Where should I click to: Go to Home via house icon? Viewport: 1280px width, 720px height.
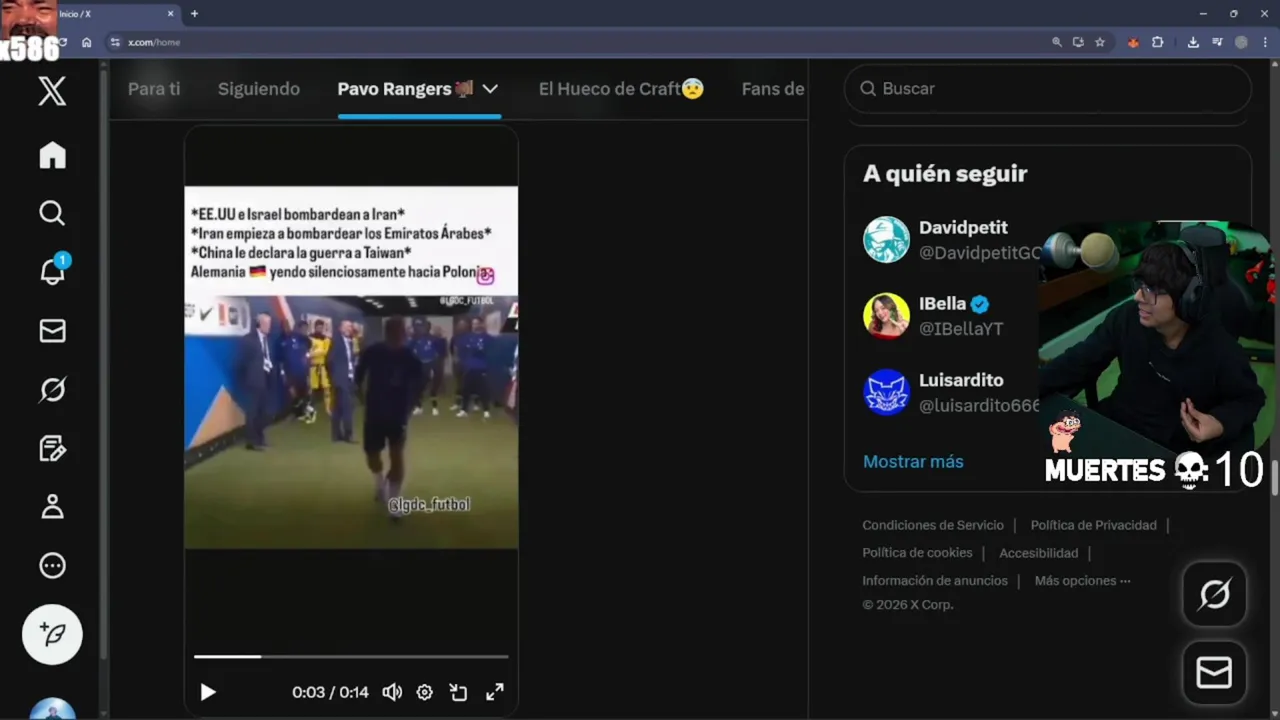coord(52,155)
